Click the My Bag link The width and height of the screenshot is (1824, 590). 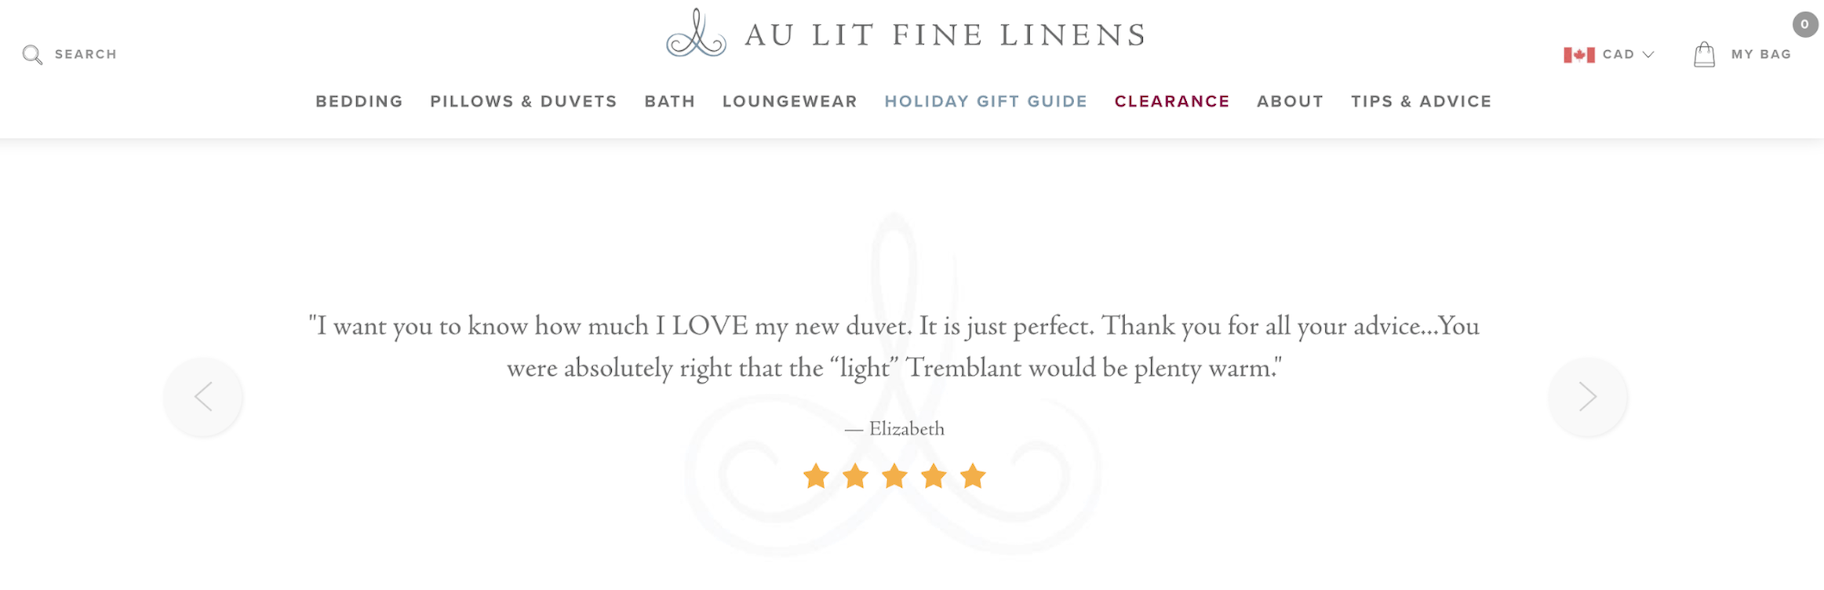coord(1760,55)
